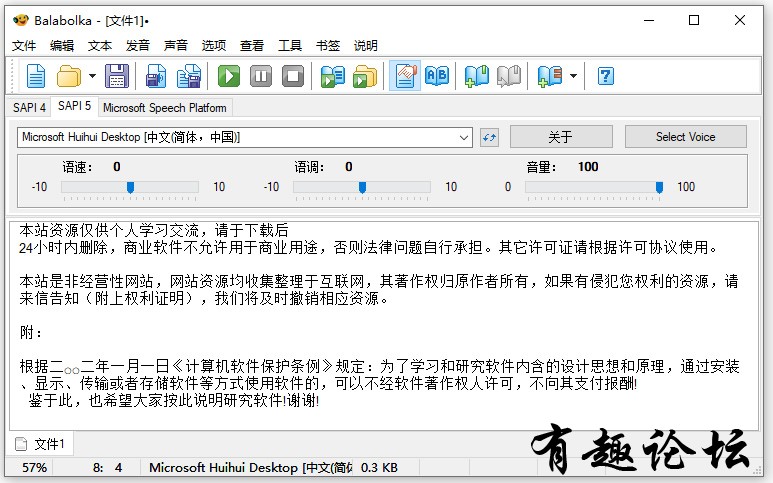Open the 发音 menu

click(x=138, y=46)
